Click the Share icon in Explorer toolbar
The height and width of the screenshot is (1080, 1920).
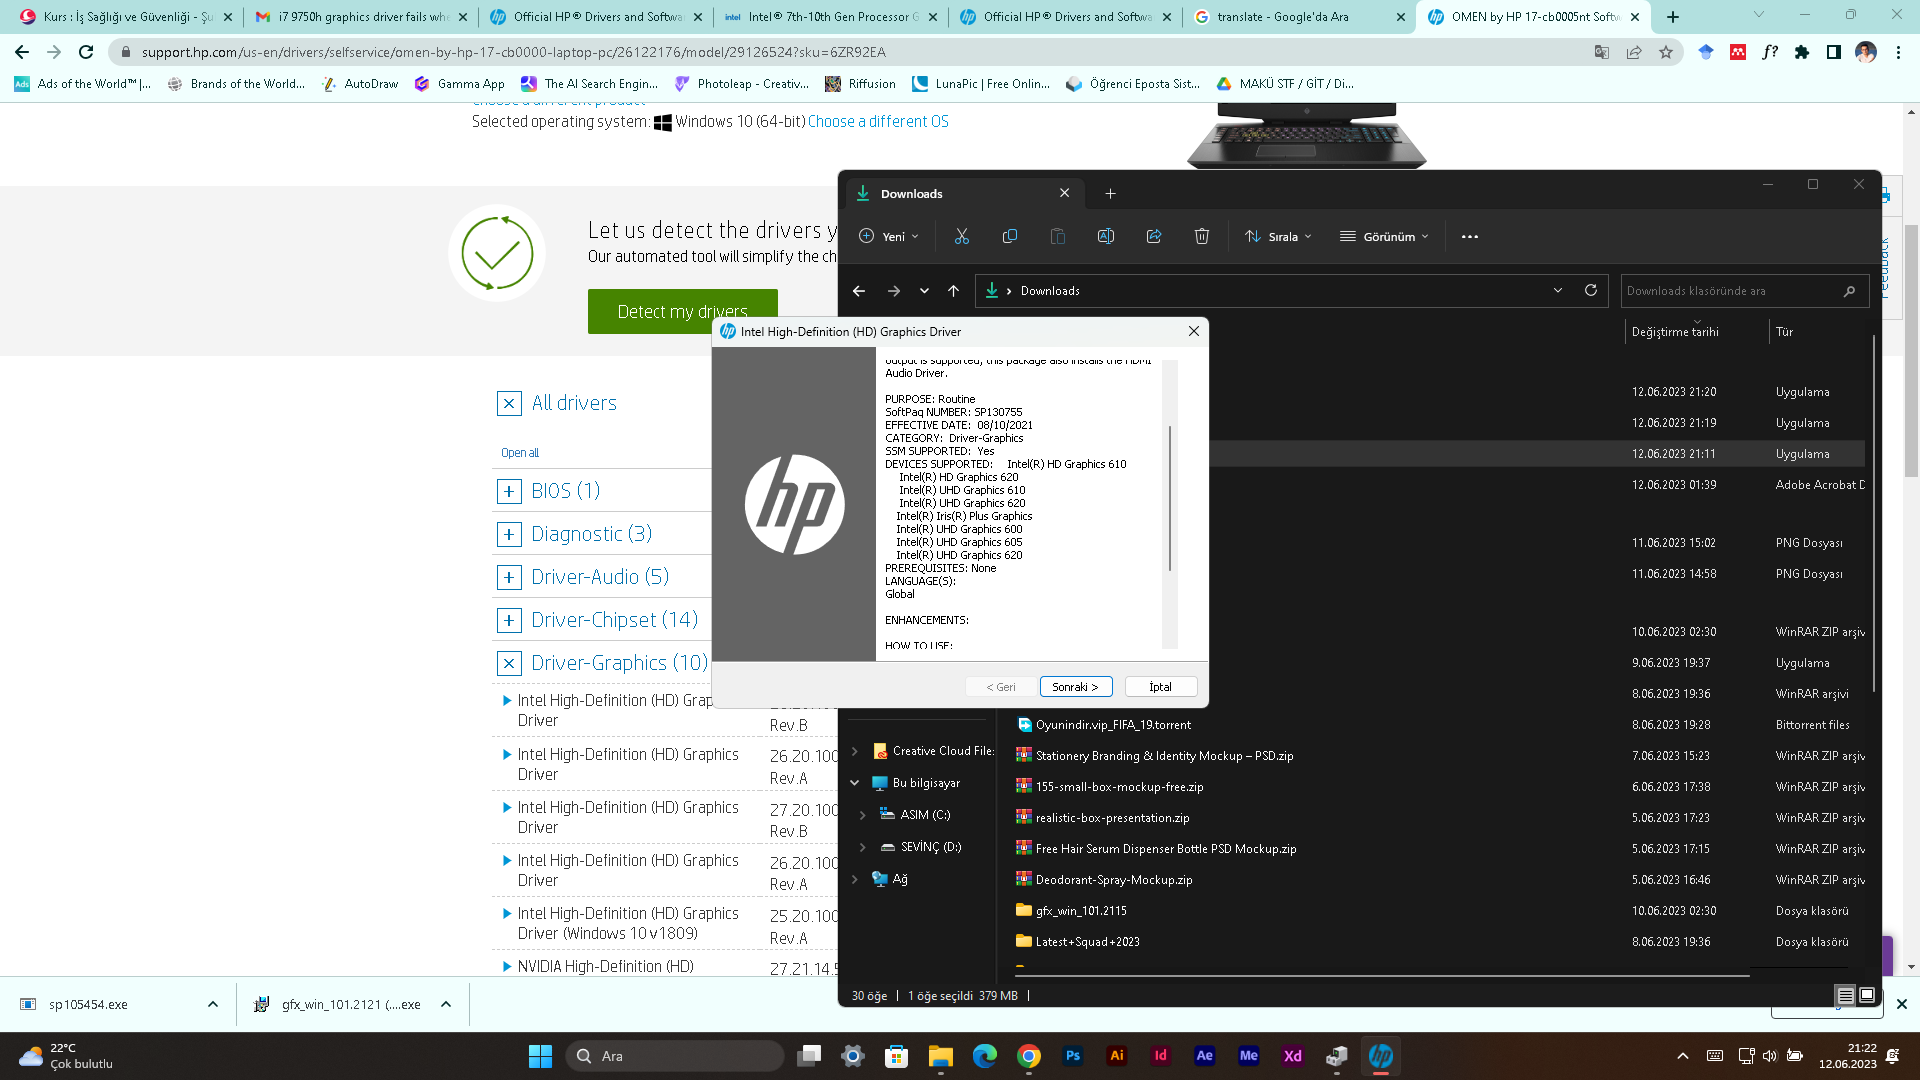tap(1153, 237)
